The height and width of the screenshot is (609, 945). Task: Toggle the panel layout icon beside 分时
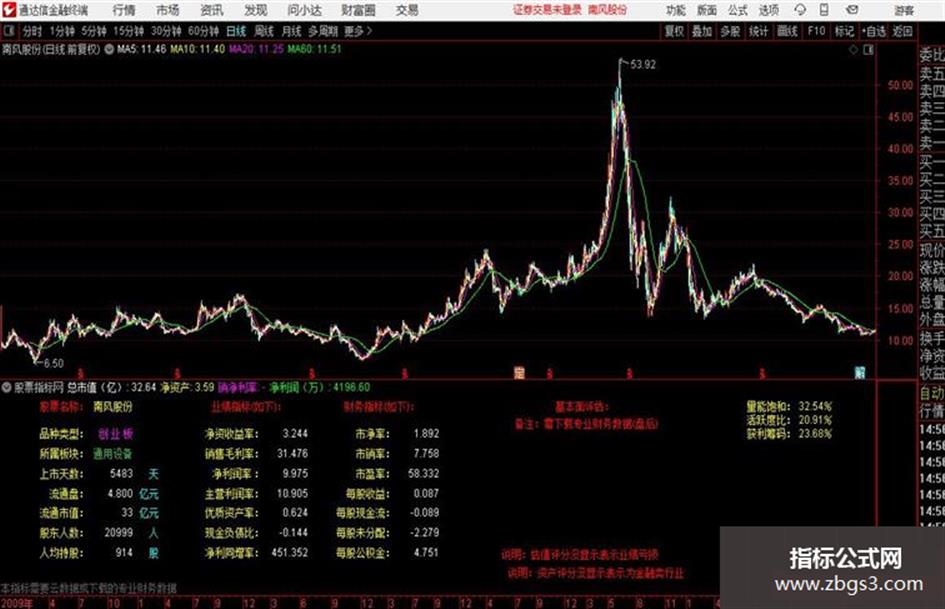tap(9, 31)
